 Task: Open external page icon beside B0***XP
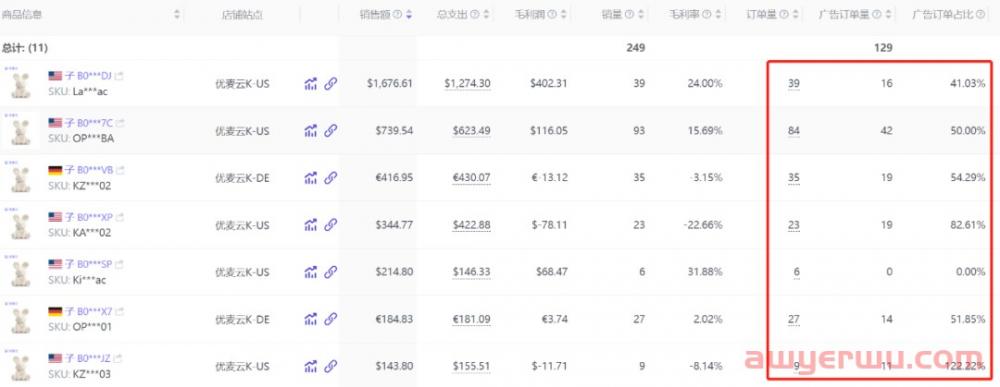pos(120,217)
